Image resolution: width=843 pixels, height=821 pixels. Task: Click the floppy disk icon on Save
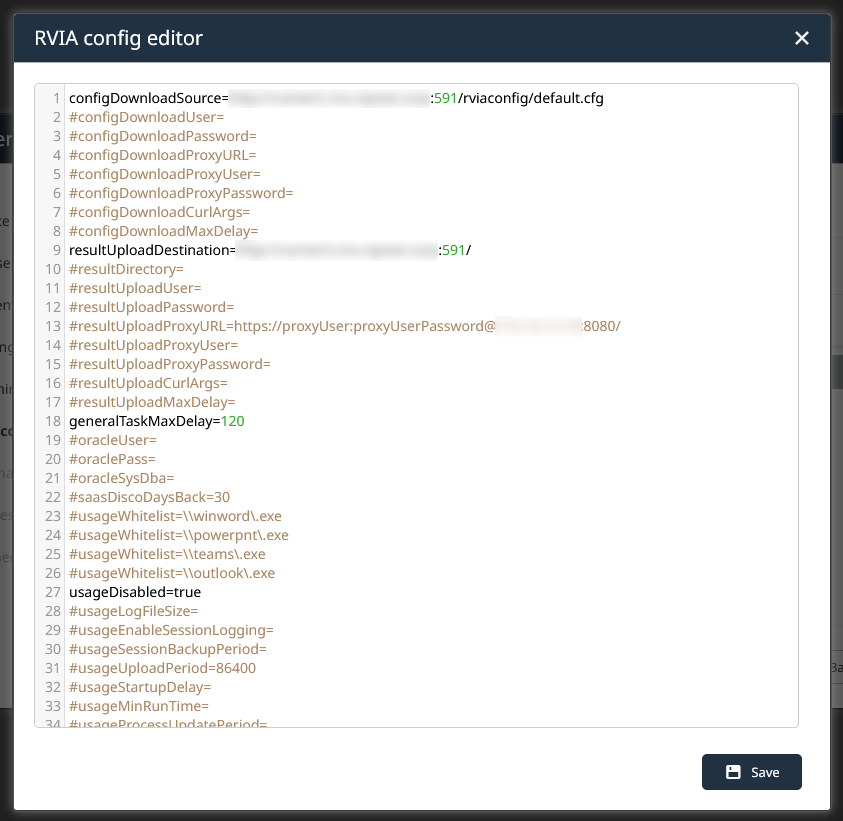click(x=733, y=772)
